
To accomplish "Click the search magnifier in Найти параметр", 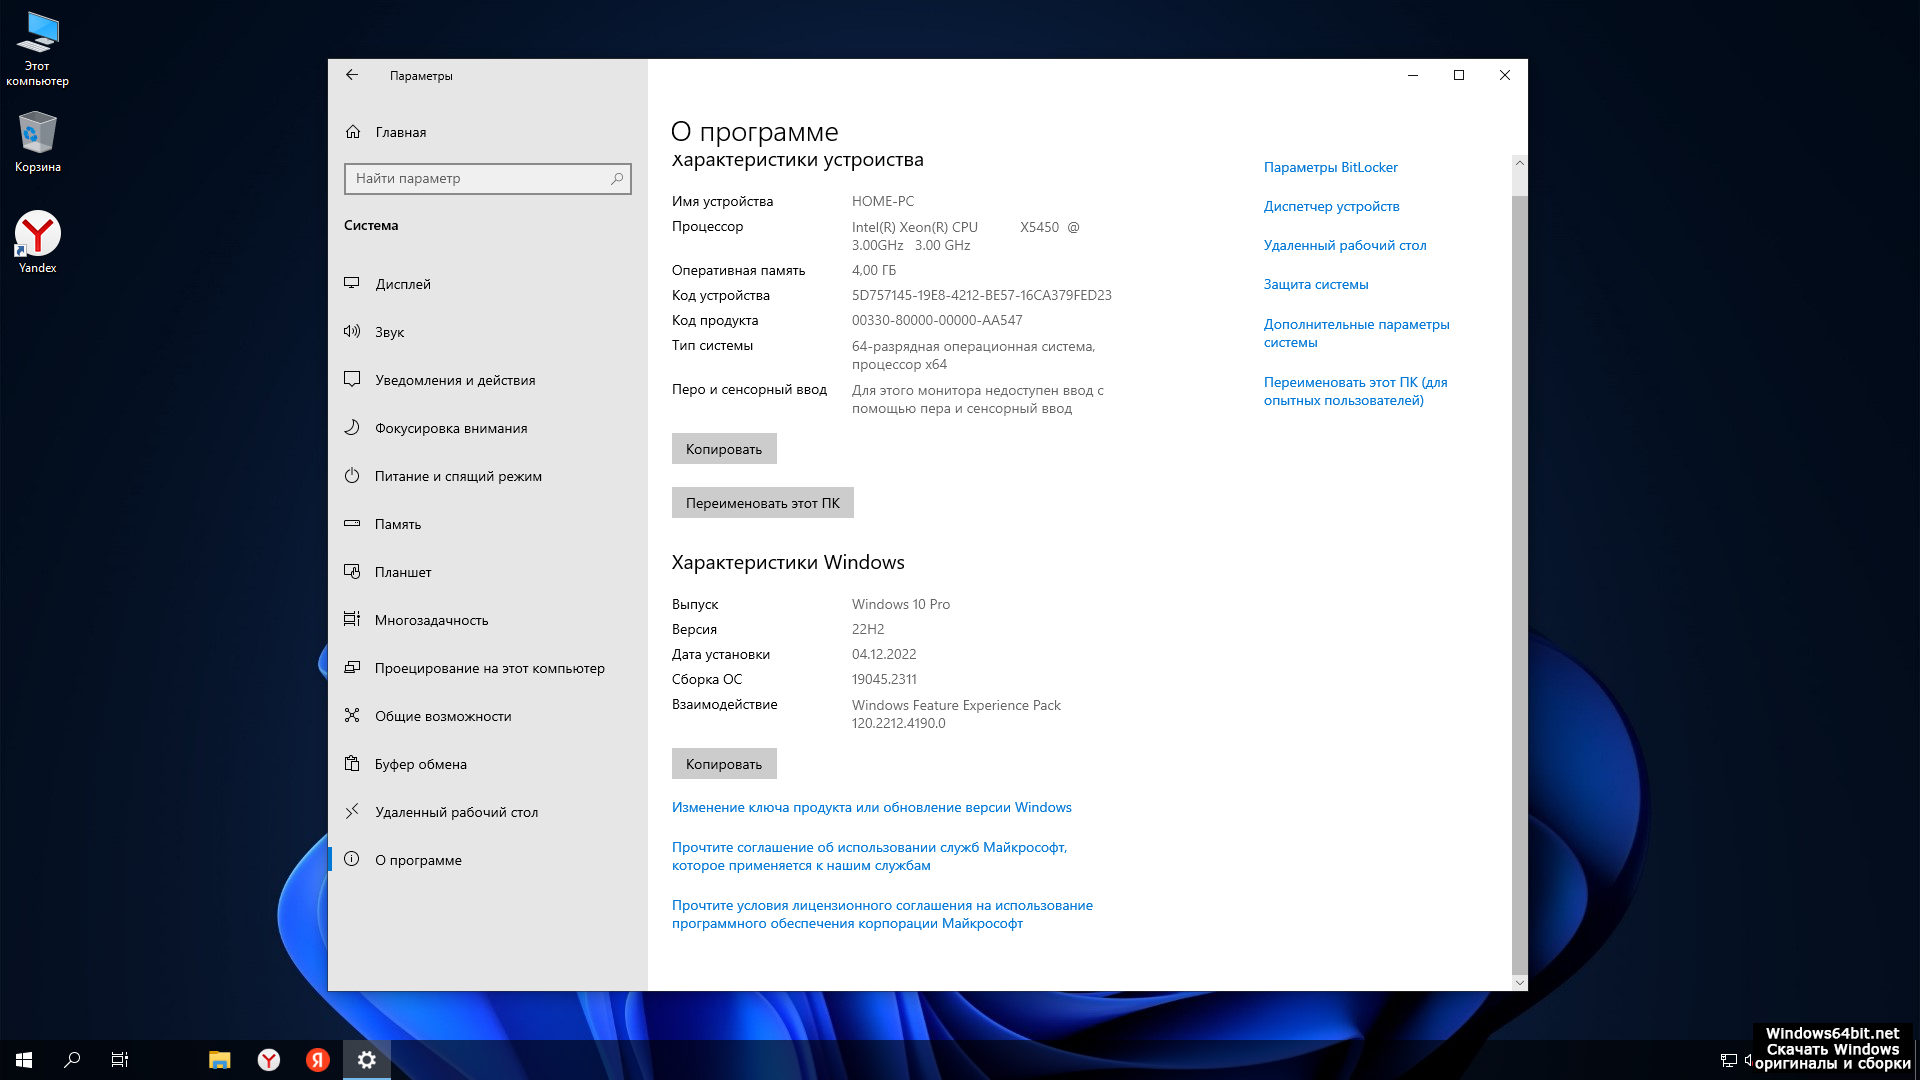I will (x=617, y=179).
